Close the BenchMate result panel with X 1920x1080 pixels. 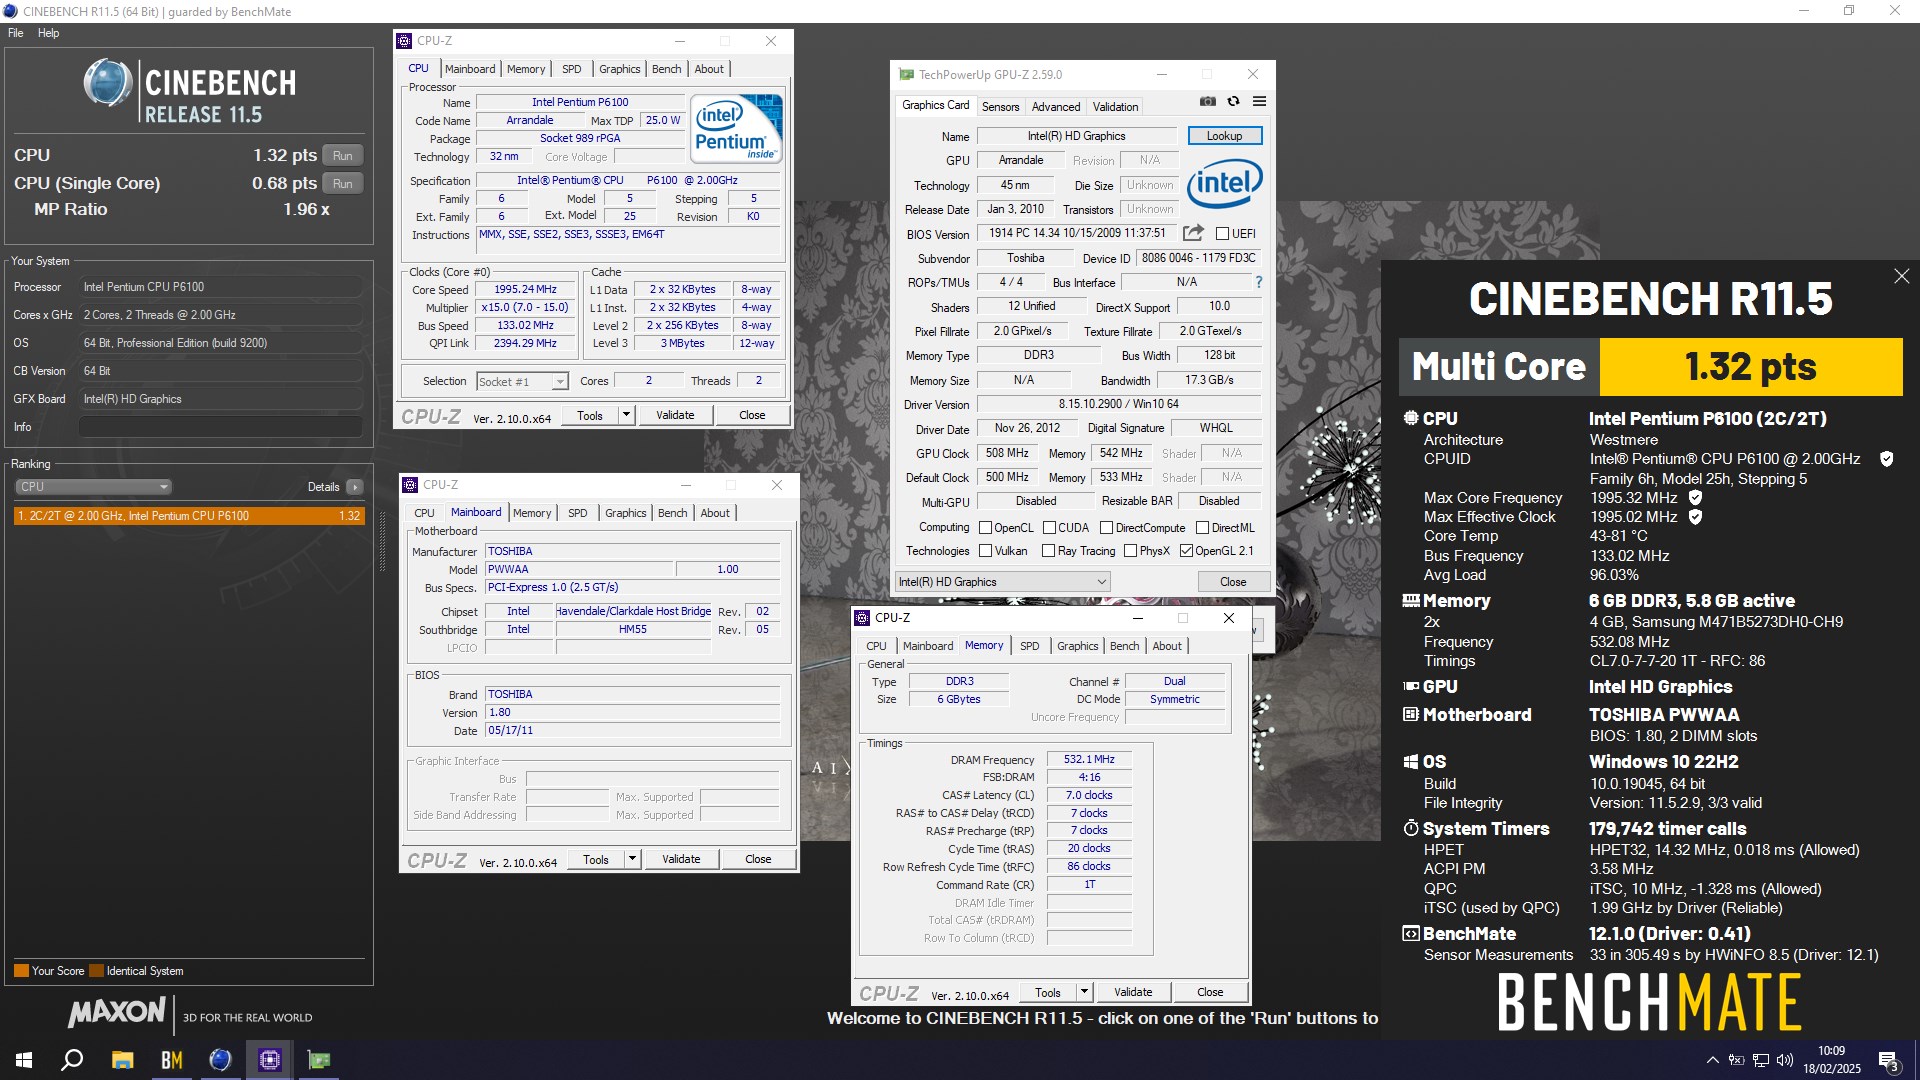tap(1901, 276)
